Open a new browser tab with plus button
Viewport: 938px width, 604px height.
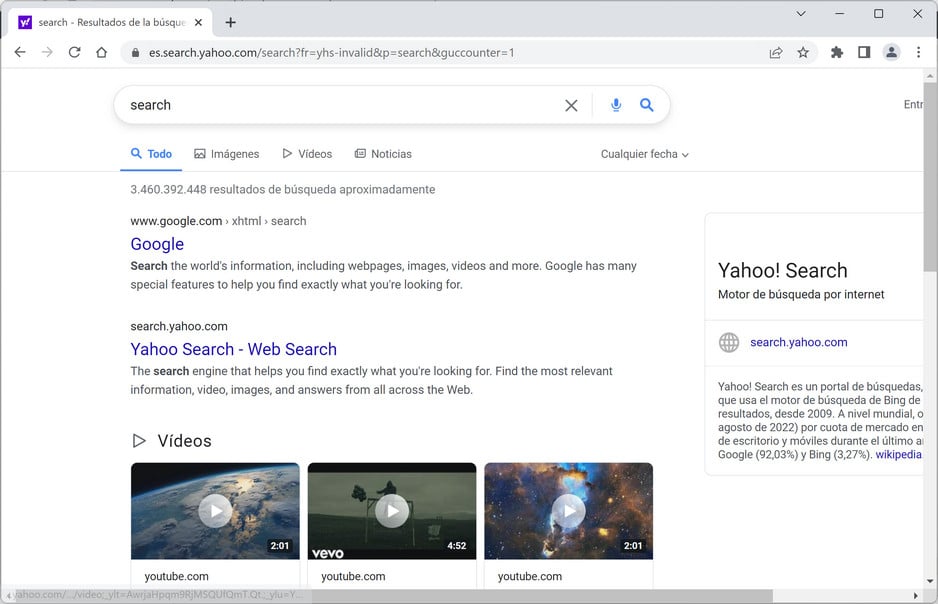[x=231, y=22]
